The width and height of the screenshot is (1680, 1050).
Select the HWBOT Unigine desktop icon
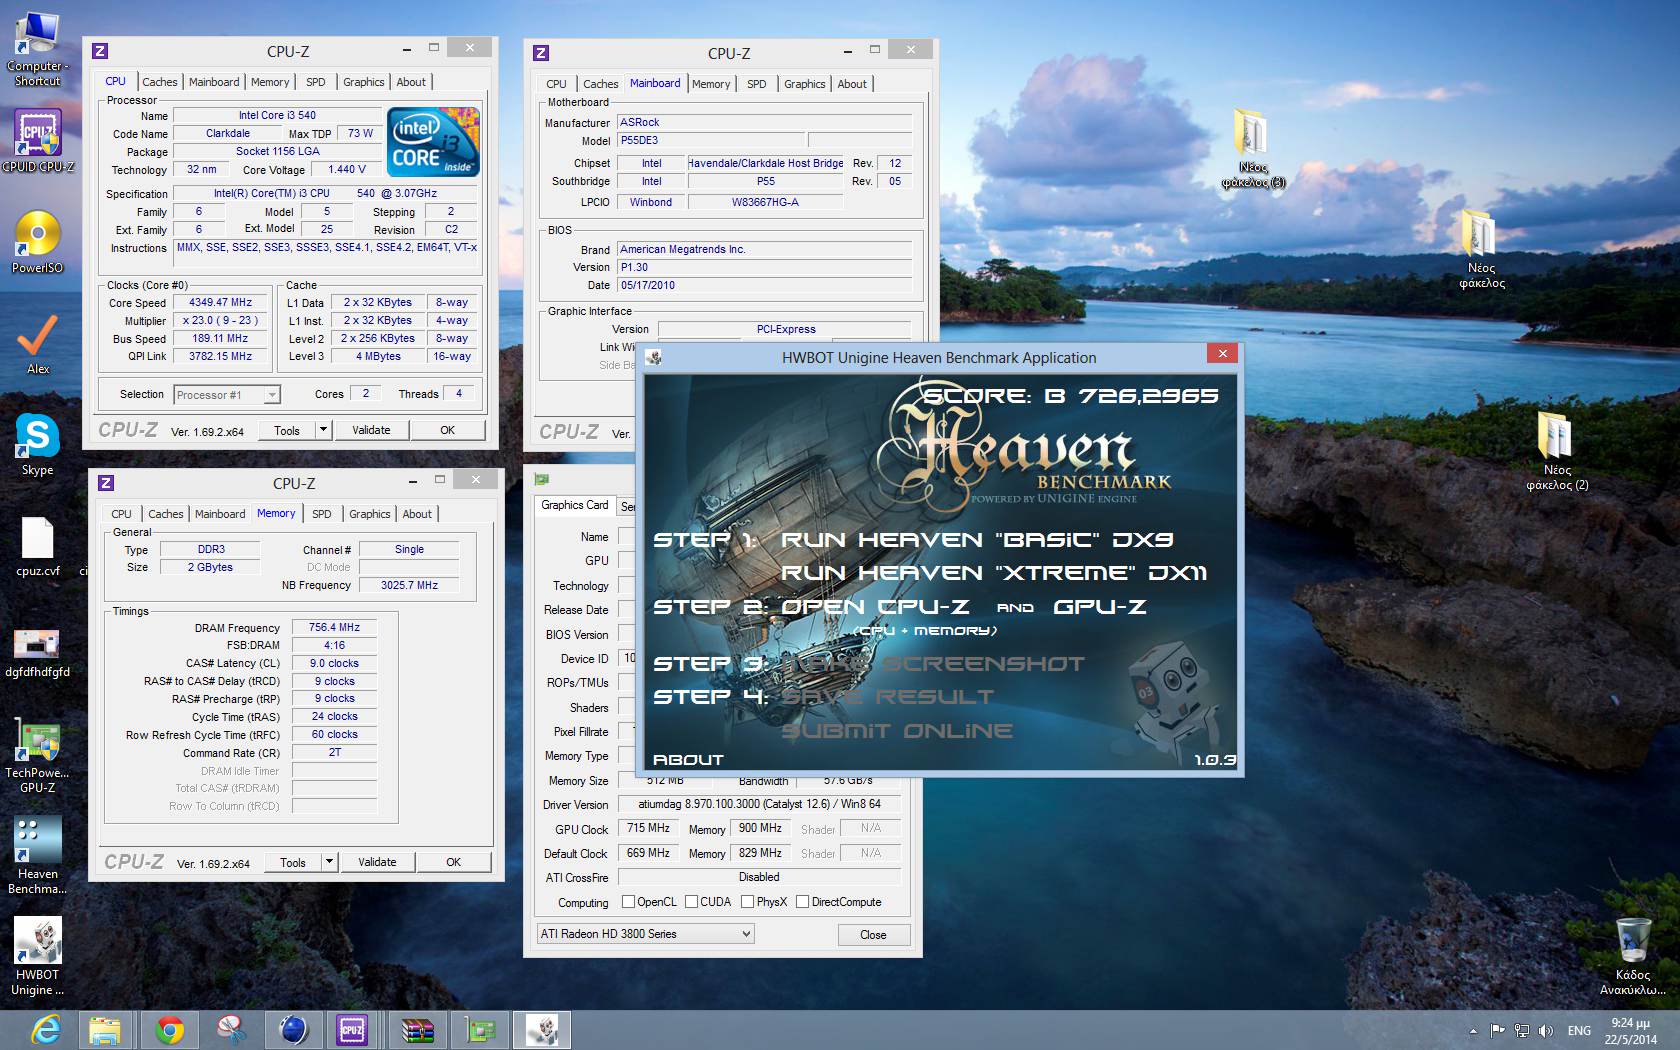[x=38, y=957]
